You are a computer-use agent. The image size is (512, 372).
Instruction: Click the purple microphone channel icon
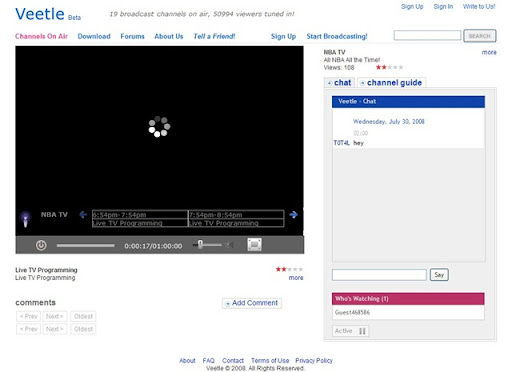click(26, 219)
